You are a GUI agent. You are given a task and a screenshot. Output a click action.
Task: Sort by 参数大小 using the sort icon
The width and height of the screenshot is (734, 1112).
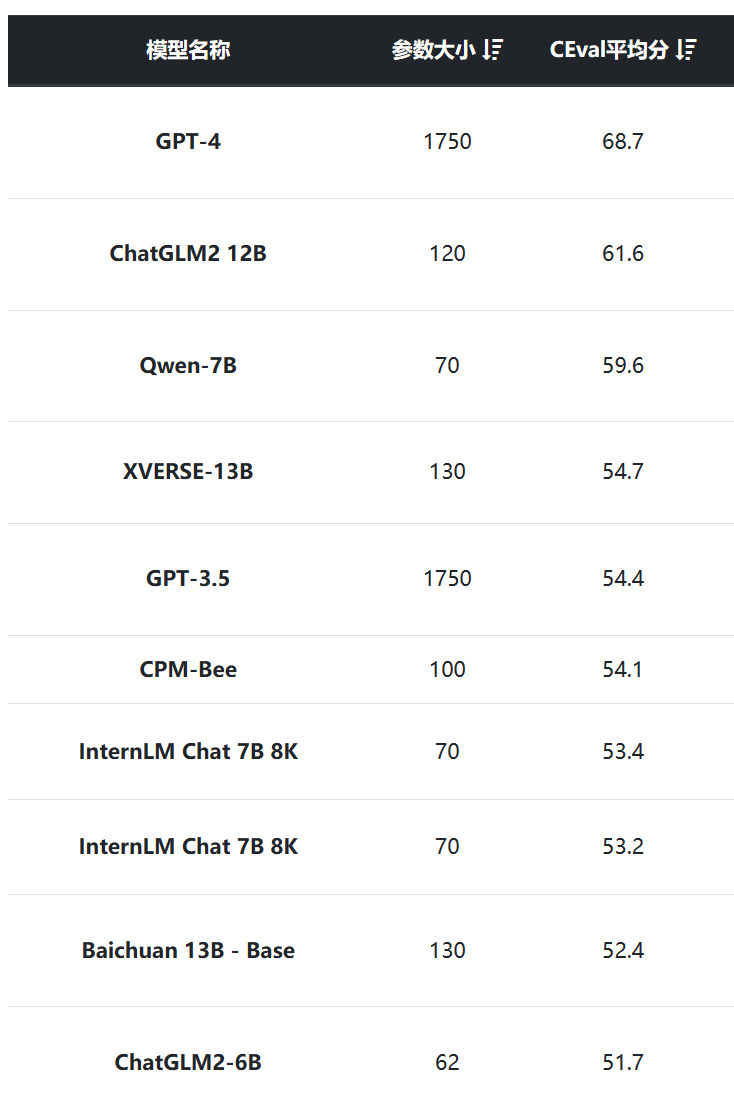493,50
